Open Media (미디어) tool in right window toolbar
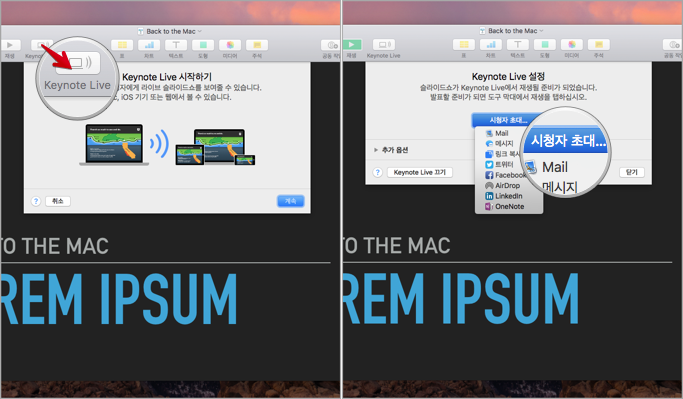 tap(572, 44)
